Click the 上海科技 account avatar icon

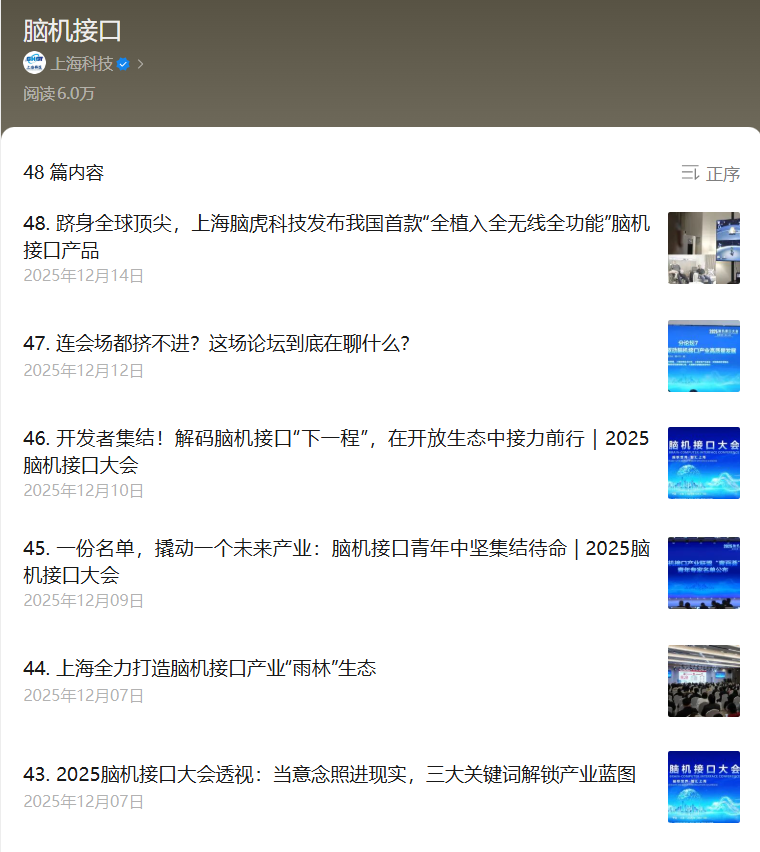click(35, 63)
